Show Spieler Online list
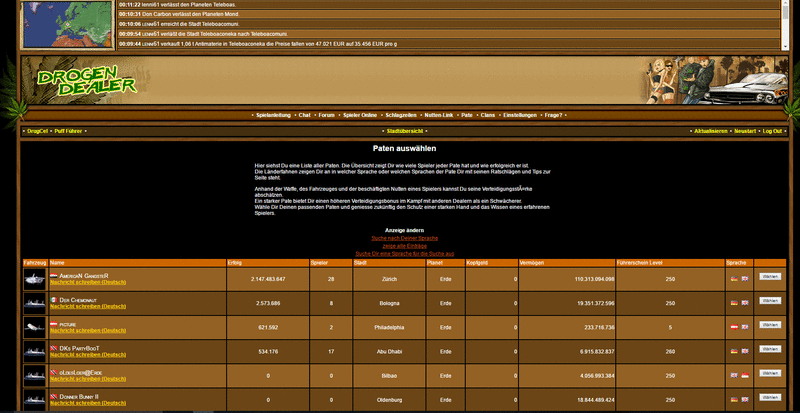 tap(360, 115)
